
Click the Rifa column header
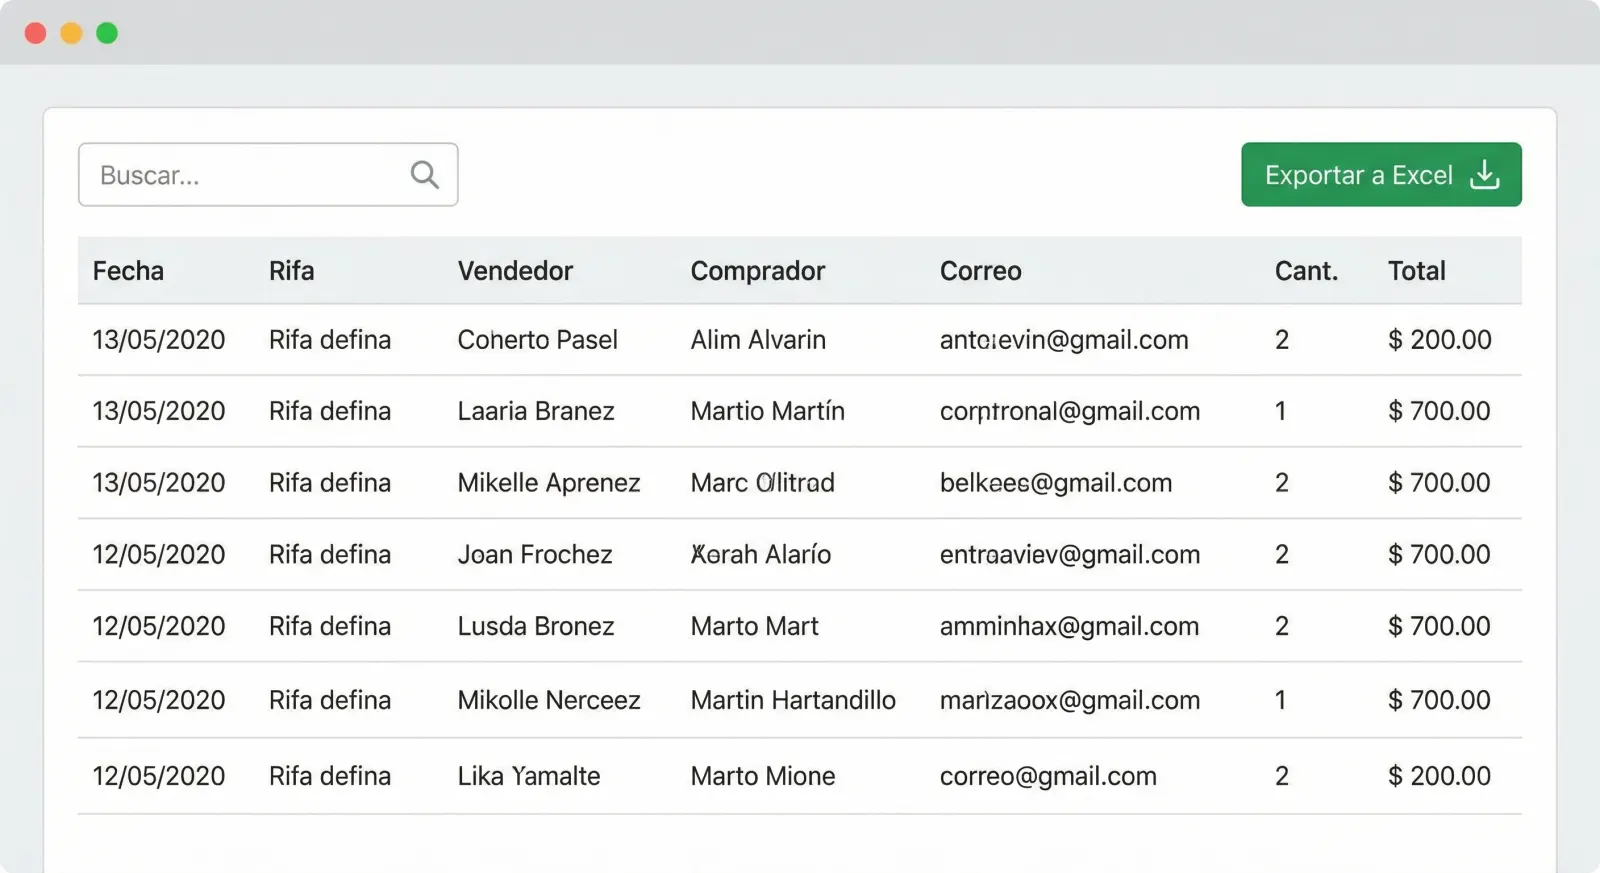[x=291, y=271]
